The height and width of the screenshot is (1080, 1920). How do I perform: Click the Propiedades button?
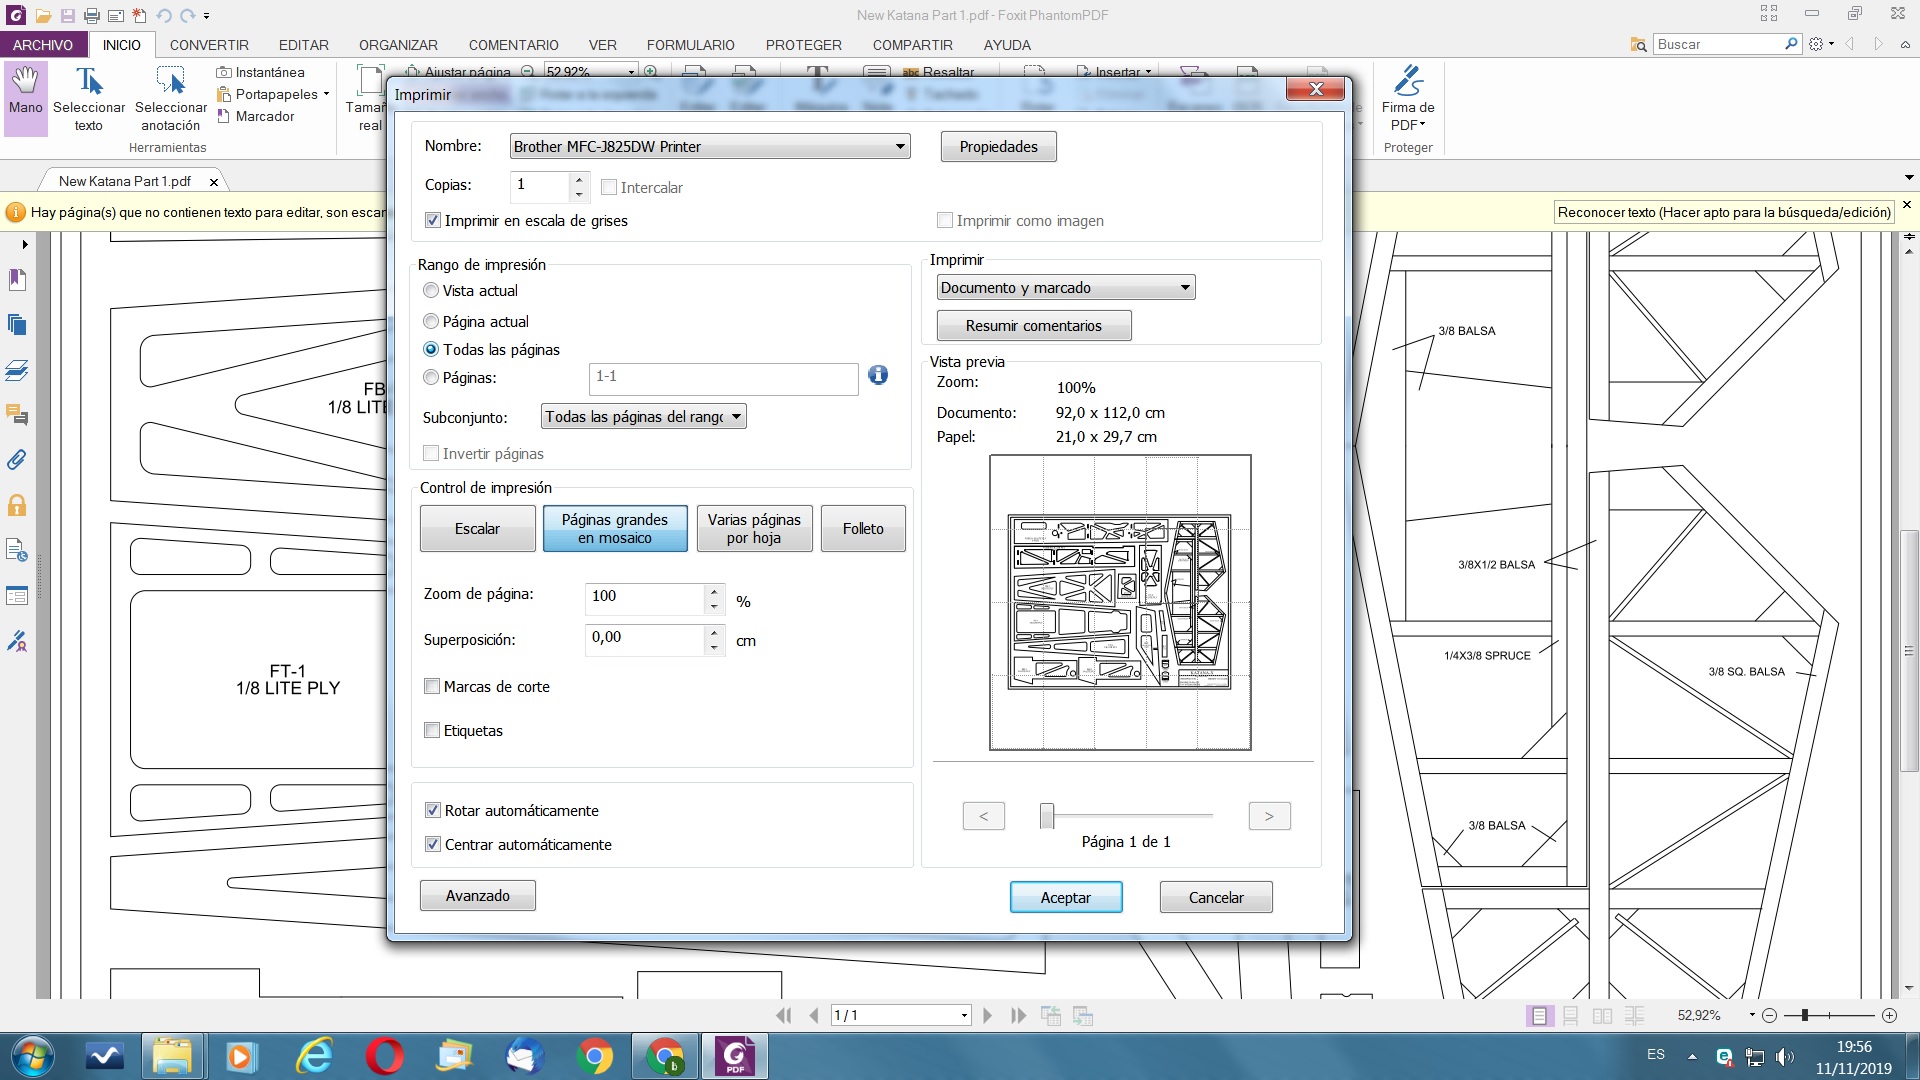998,146
